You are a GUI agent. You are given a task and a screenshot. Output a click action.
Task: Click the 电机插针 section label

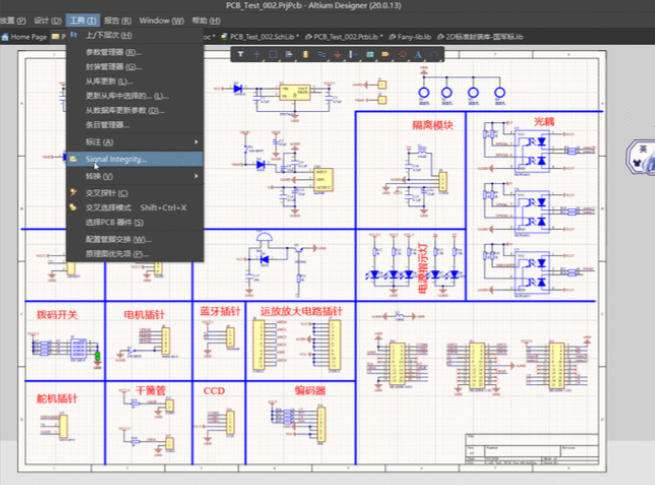[144, 315]
